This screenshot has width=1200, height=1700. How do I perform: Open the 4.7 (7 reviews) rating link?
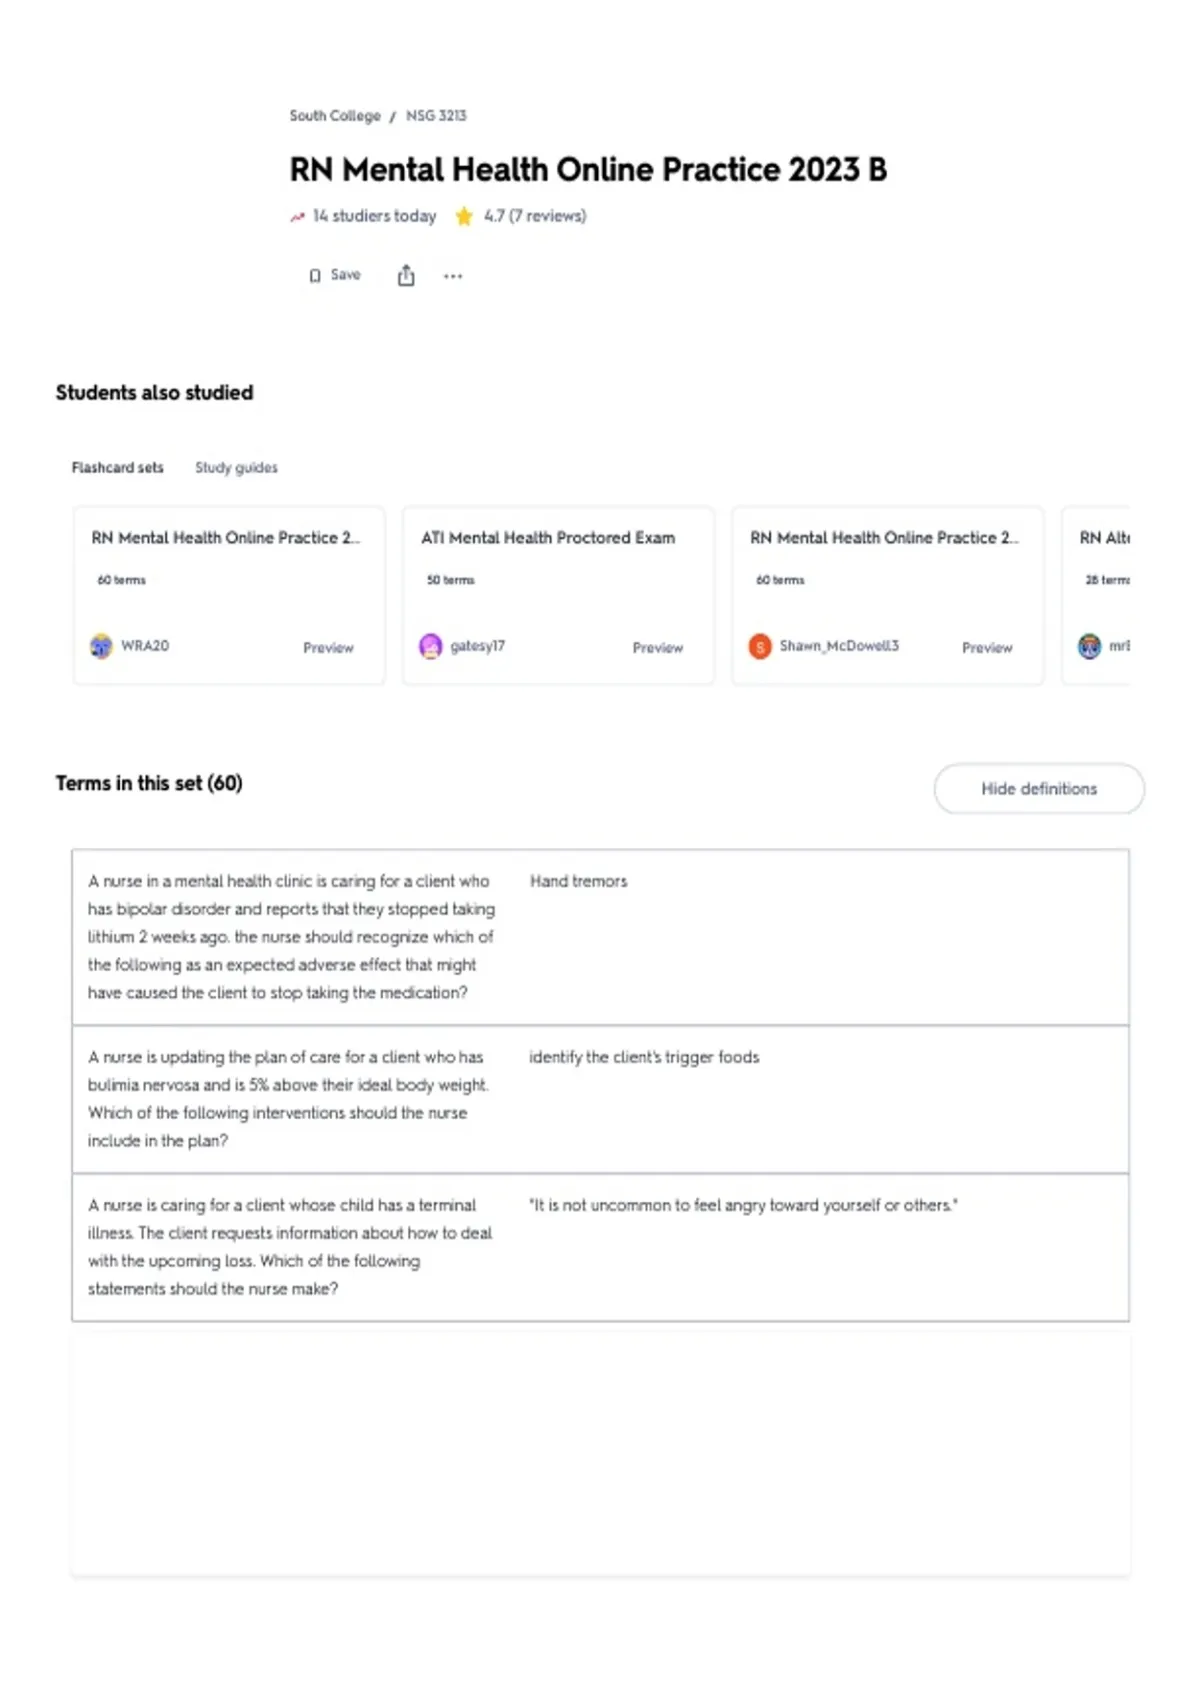535,216
